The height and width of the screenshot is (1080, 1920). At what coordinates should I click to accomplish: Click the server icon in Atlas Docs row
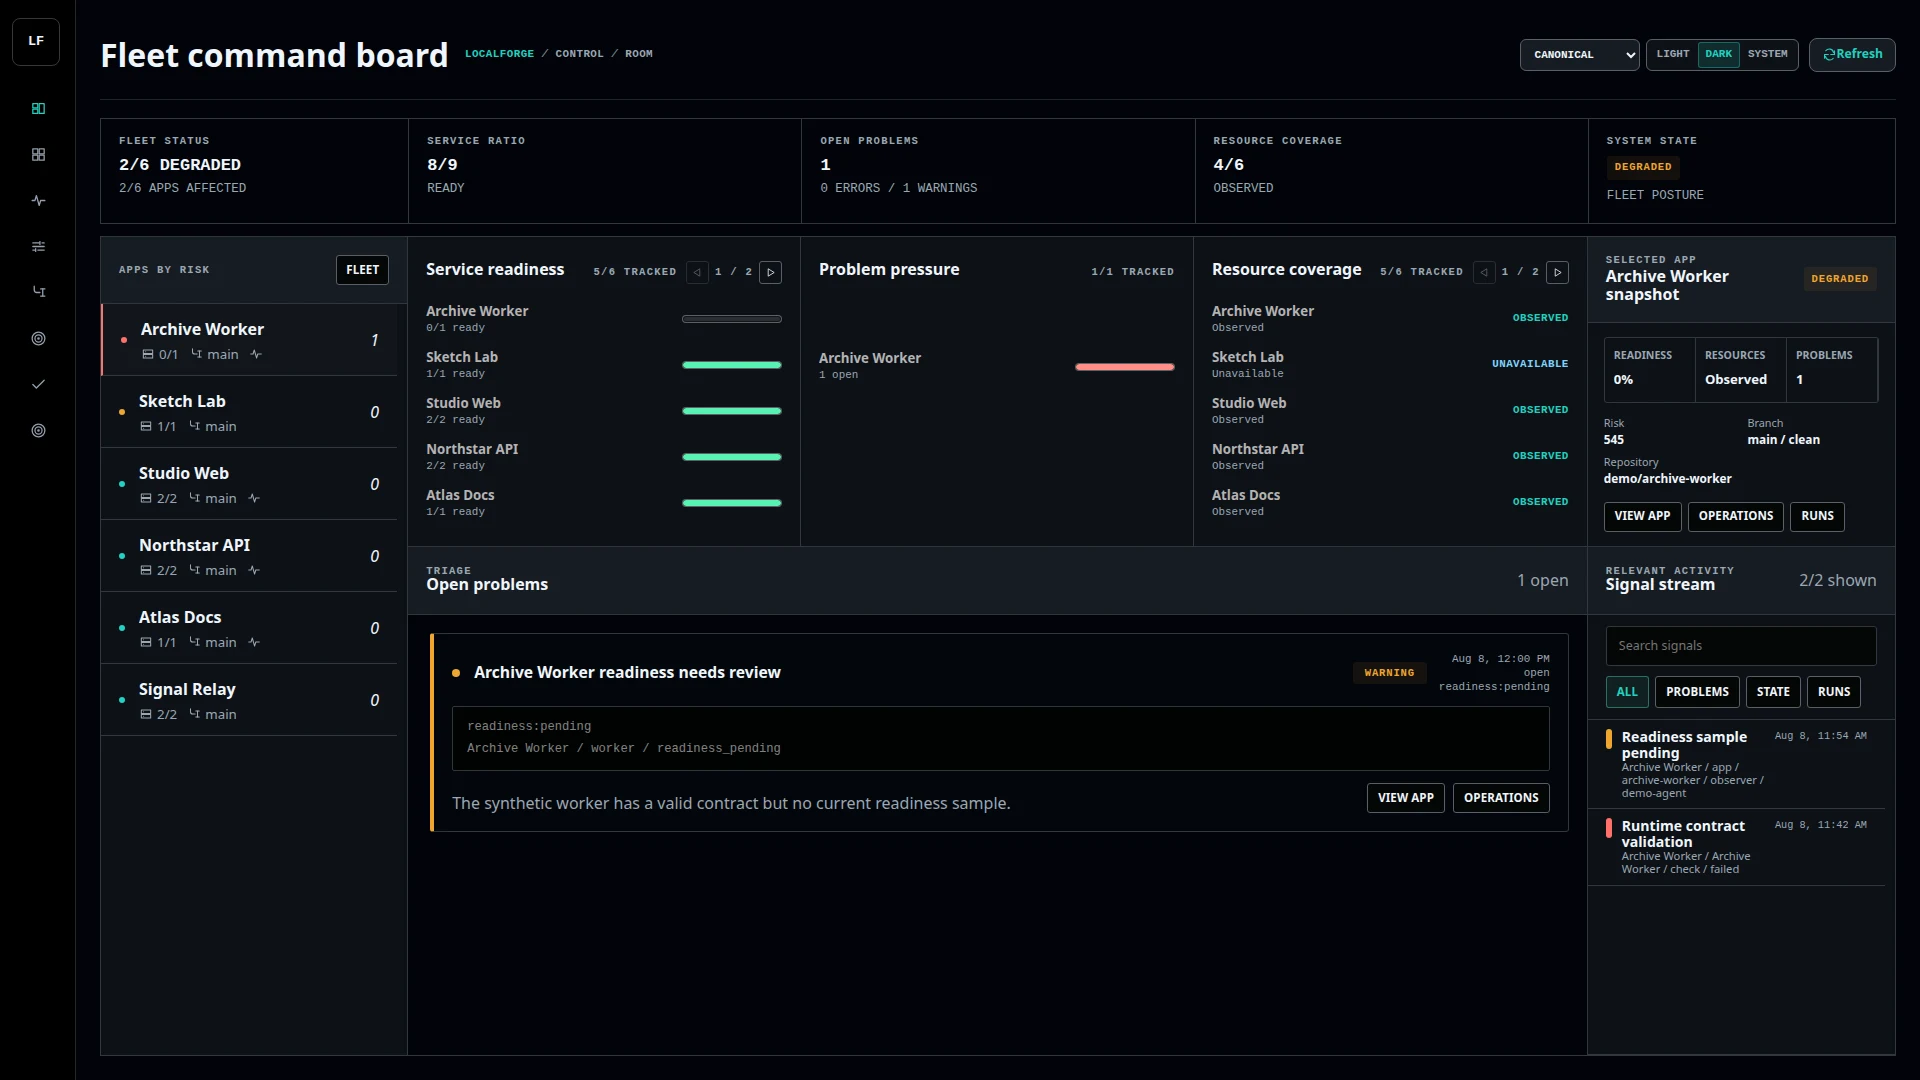click(x=146, y=642)
